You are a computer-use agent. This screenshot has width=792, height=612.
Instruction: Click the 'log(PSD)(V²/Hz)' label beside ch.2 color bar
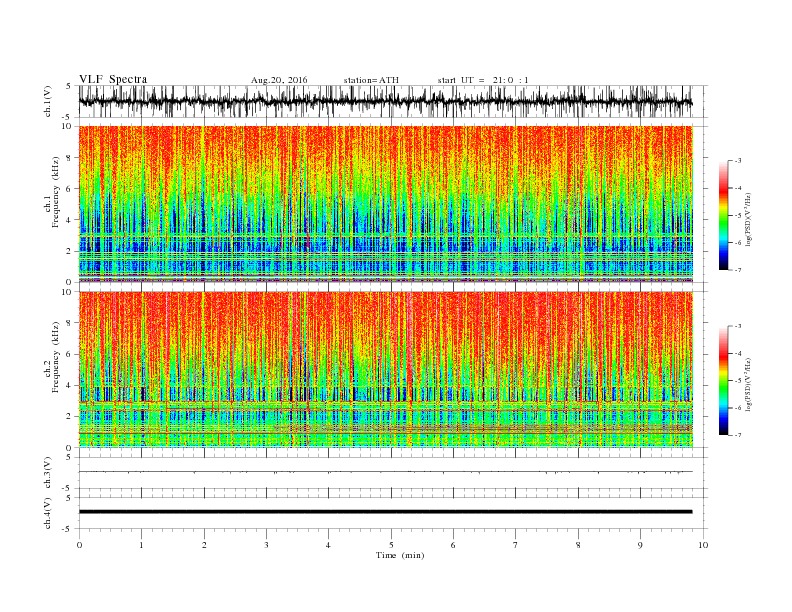(x=748, y=384)
